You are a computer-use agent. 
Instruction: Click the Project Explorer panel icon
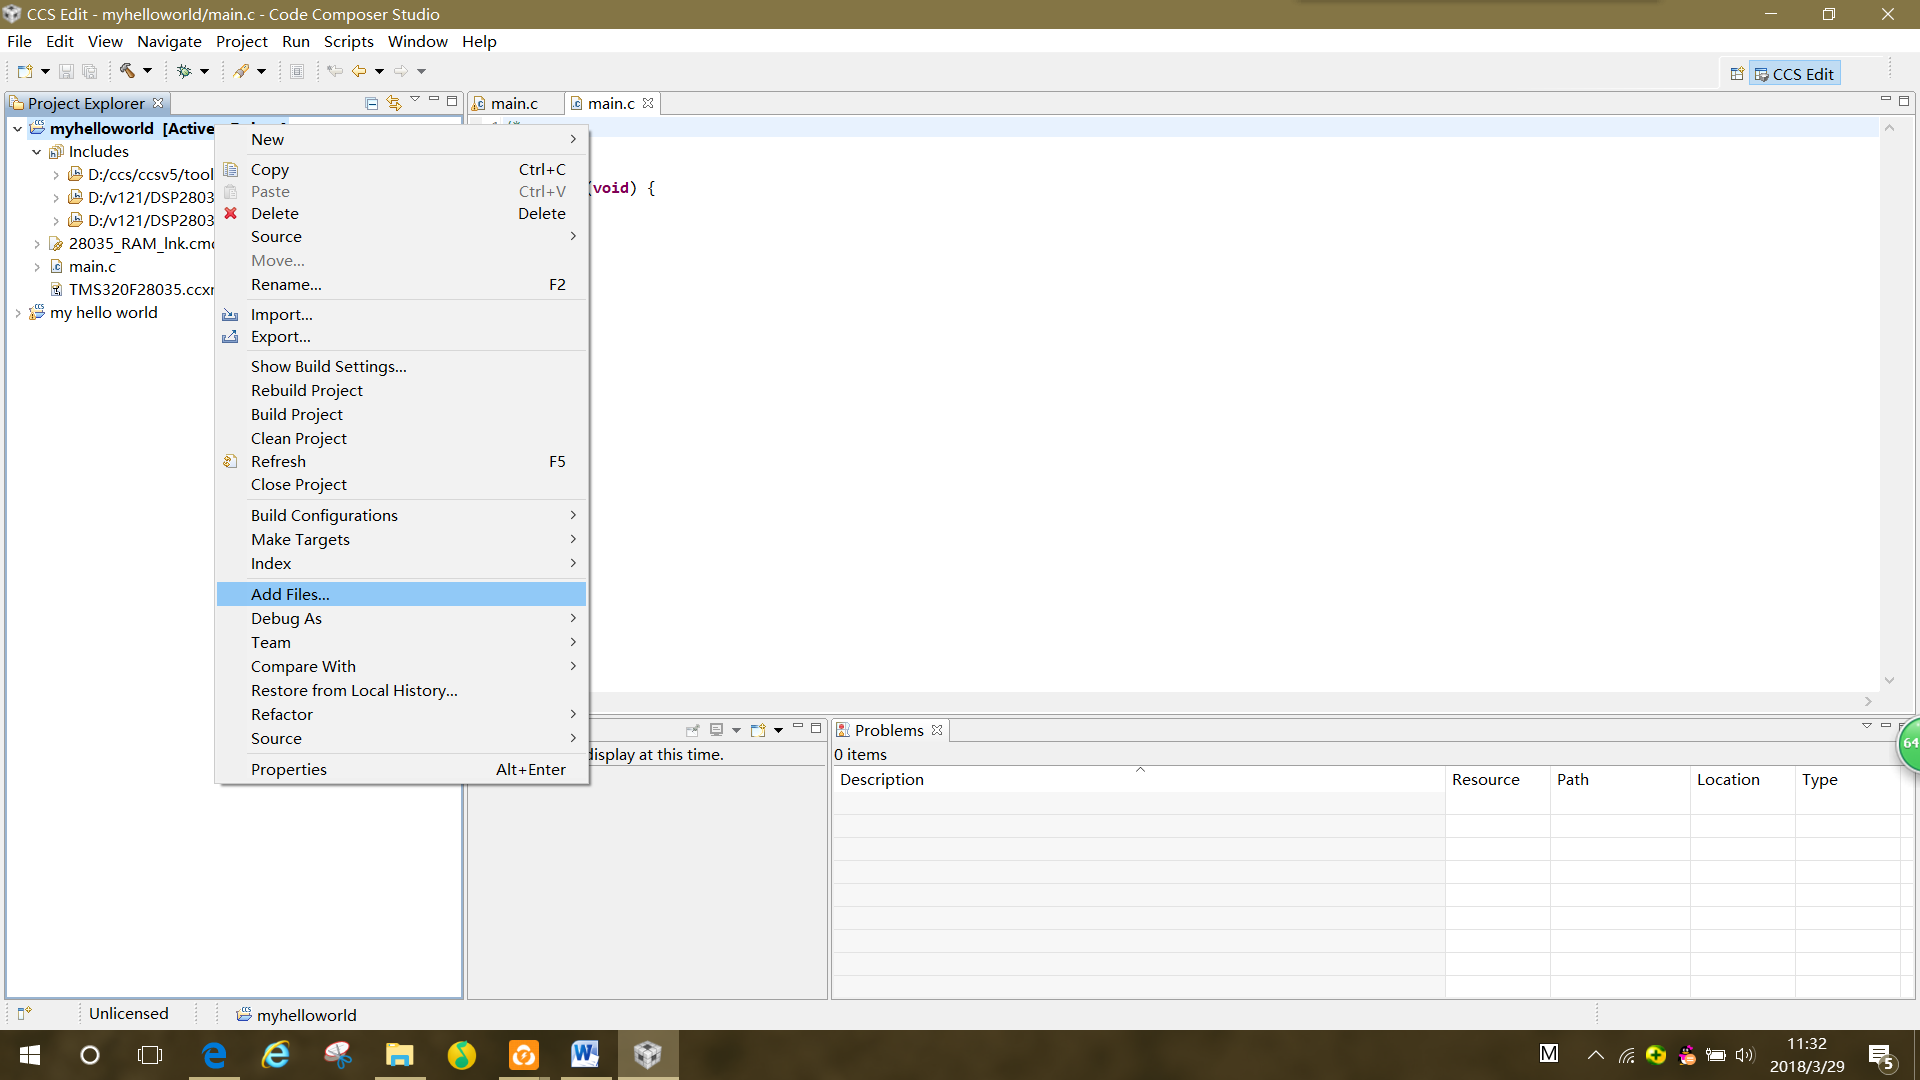pos(16,102)
